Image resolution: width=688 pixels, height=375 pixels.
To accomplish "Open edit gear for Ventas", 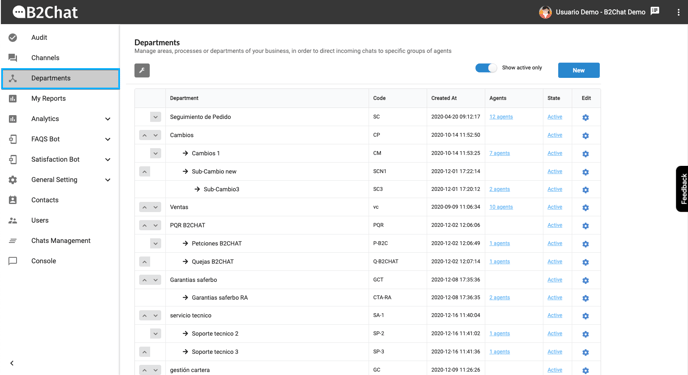I will (585, 208).
